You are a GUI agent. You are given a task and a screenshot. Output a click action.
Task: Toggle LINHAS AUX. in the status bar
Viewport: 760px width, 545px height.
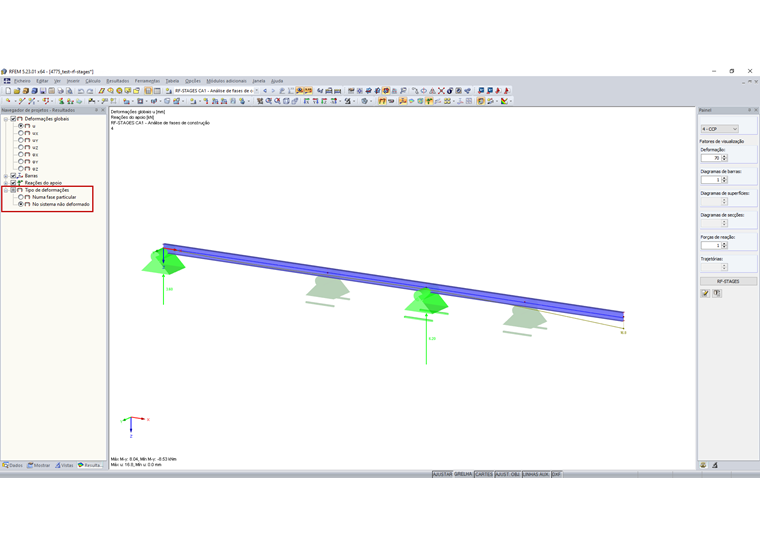(536, 474)
